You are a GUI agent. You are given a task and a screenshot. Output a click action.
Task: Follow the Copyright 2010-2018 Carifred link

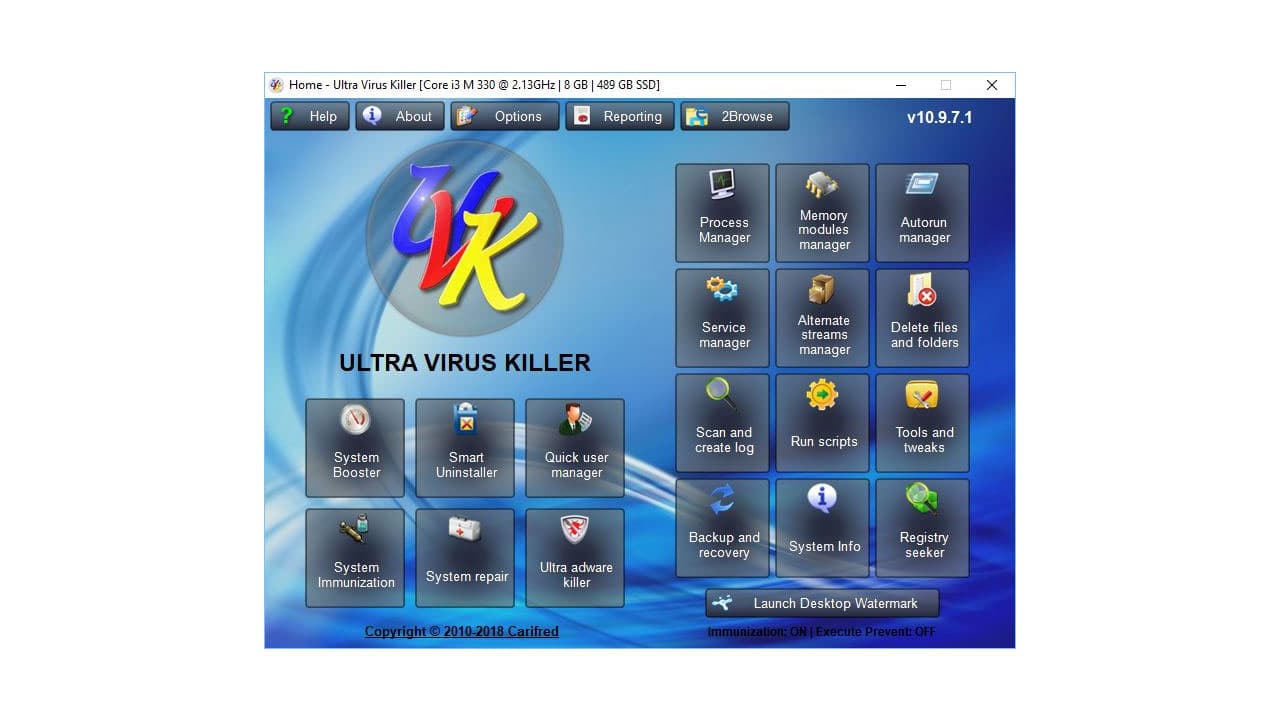462,631
